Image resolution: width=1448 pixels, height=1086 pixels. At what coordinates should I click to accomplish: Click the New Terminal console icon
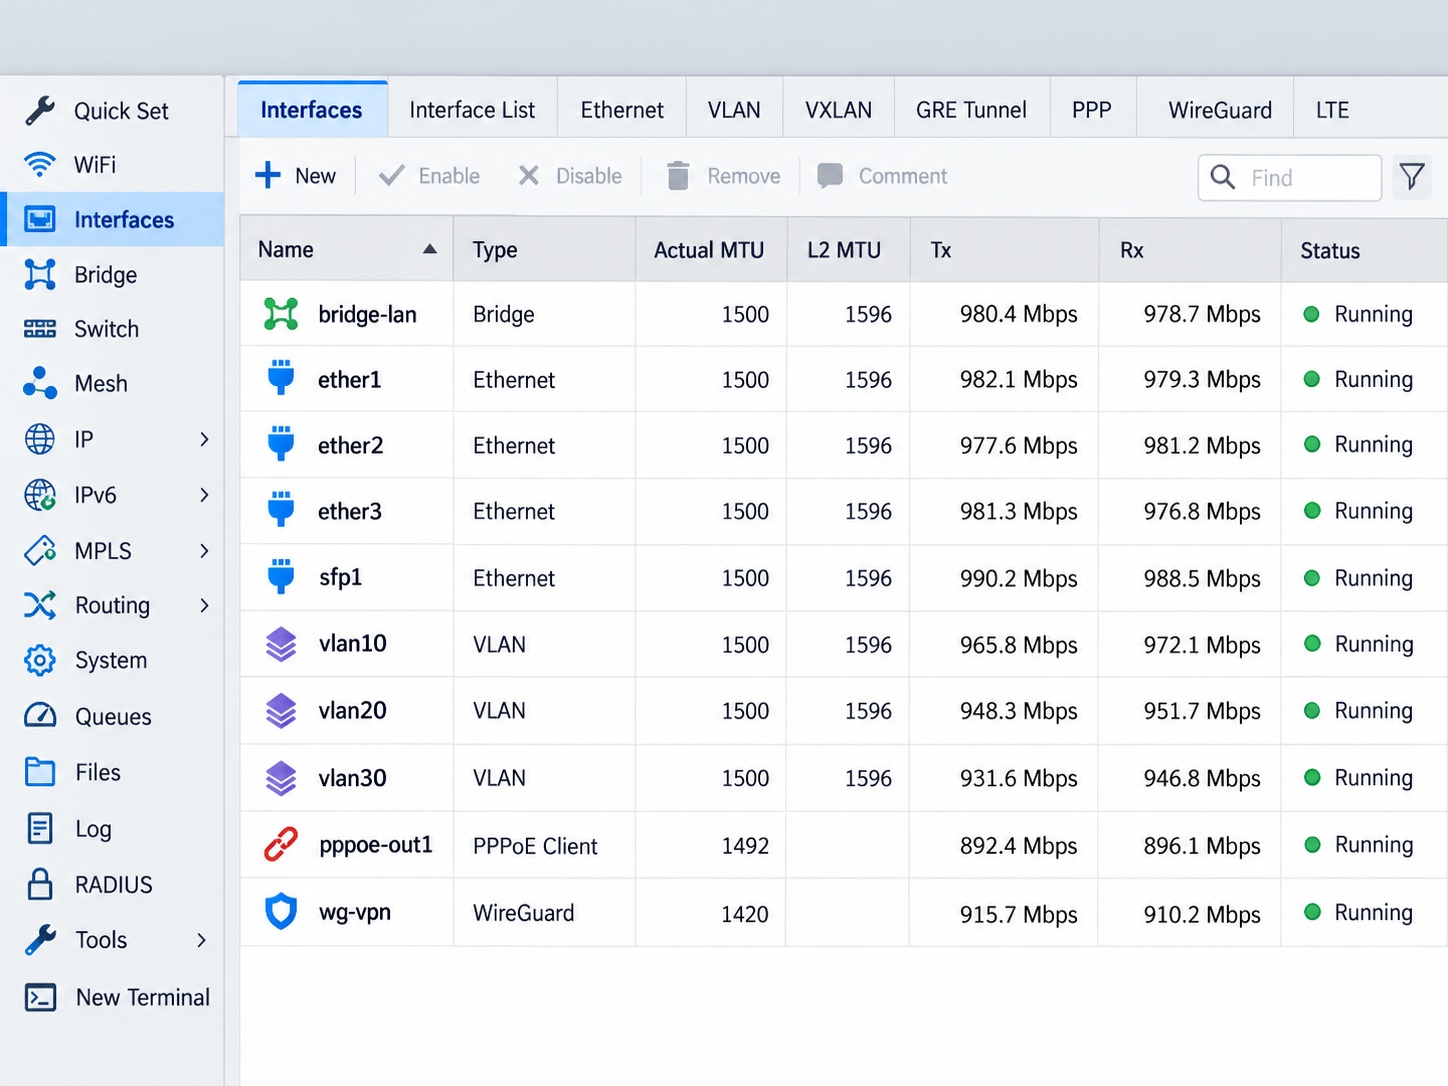40,997
